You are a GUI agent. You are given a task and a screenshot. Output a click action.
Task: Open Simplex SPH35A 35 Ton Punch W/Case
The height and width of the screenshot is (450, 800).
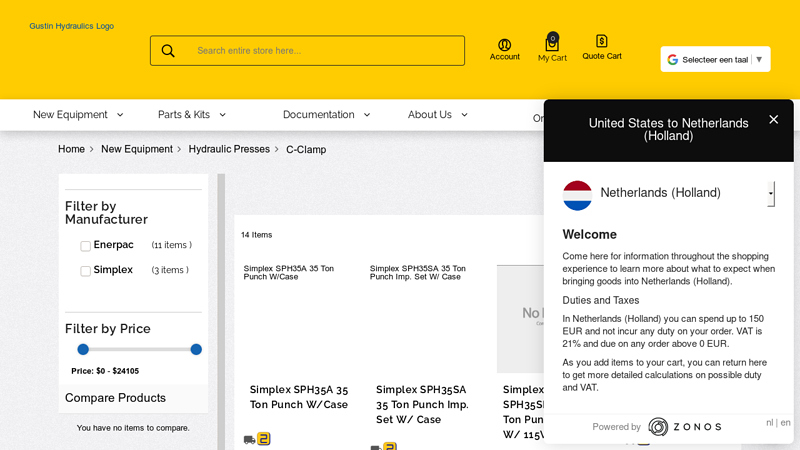[x=299, y=397]
